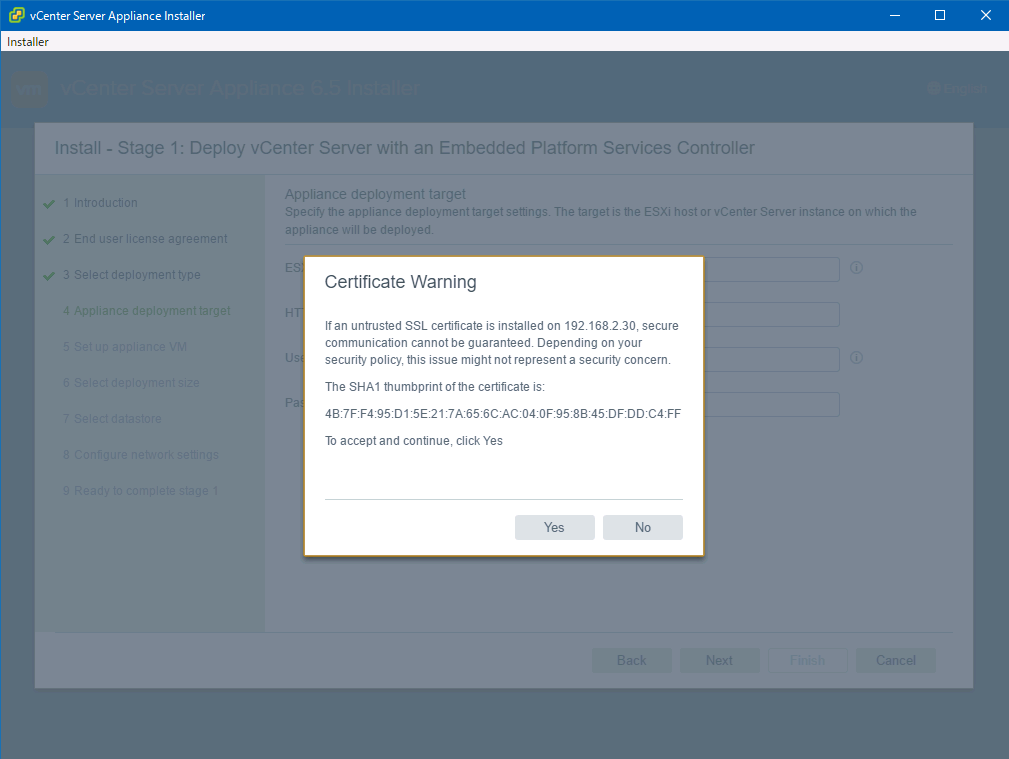Click the User name input field

coord(772,359)
